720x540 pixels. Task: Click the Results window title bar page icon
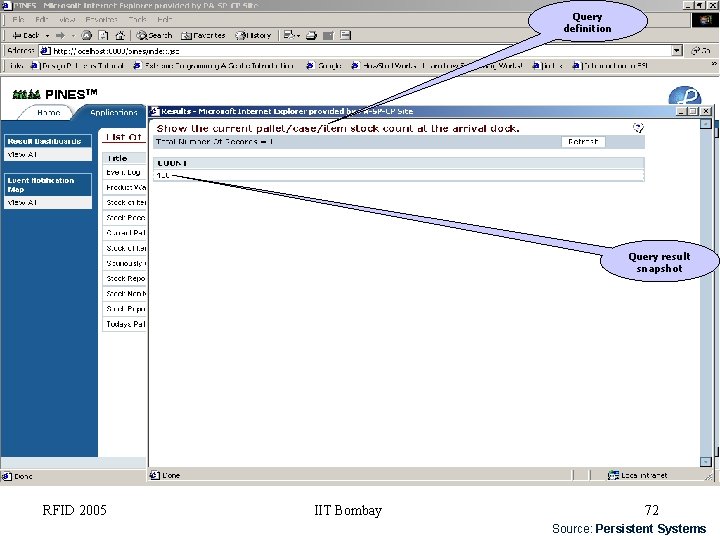click(x=155, y=111)
